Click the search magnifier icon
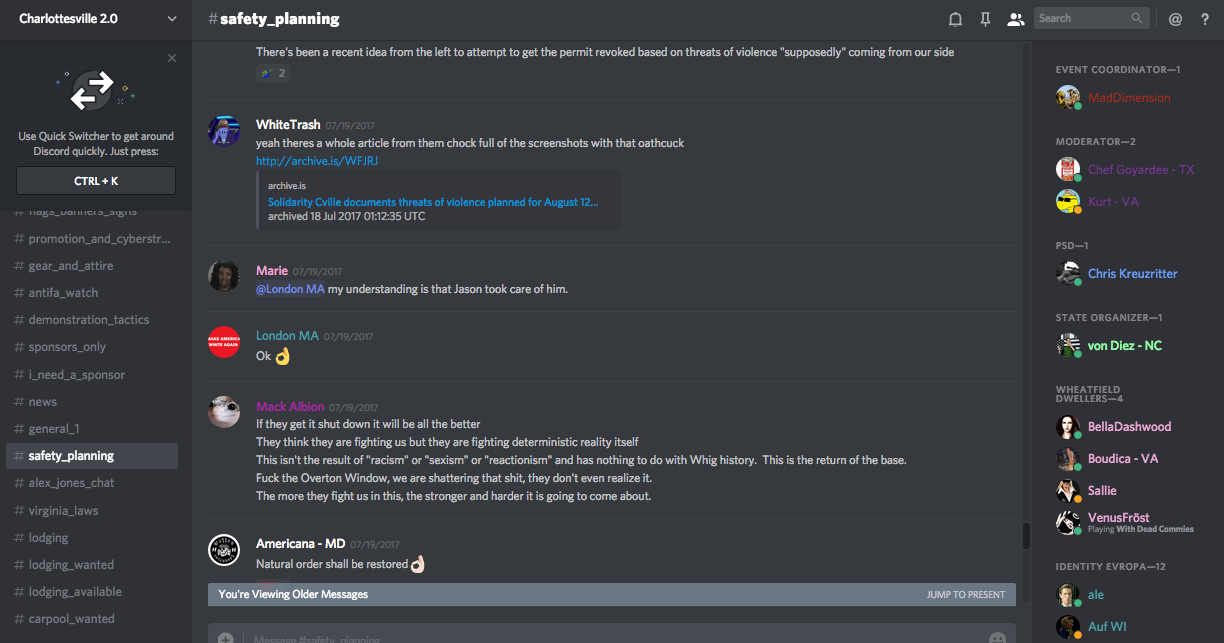This screenshot has width=1224, height=643. coord(1137,18)
